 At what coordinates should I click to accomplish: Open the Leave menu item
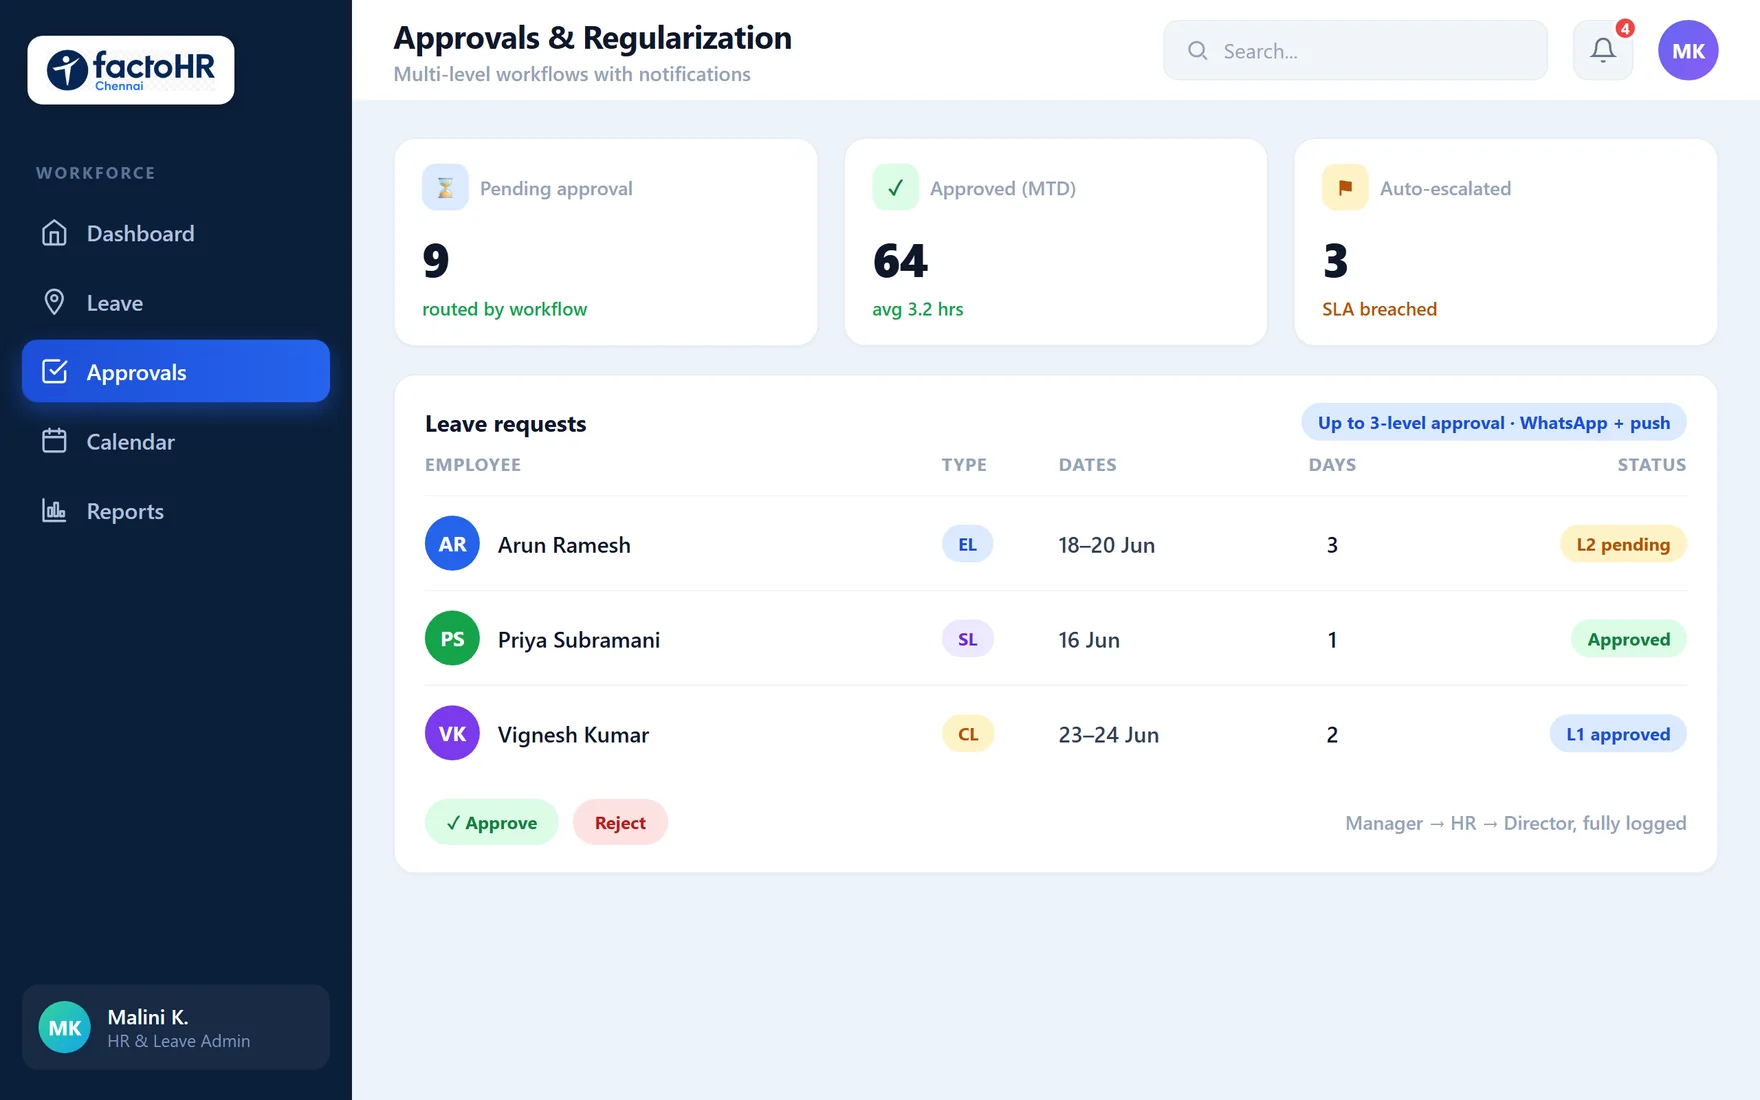[x=176, y=302]
